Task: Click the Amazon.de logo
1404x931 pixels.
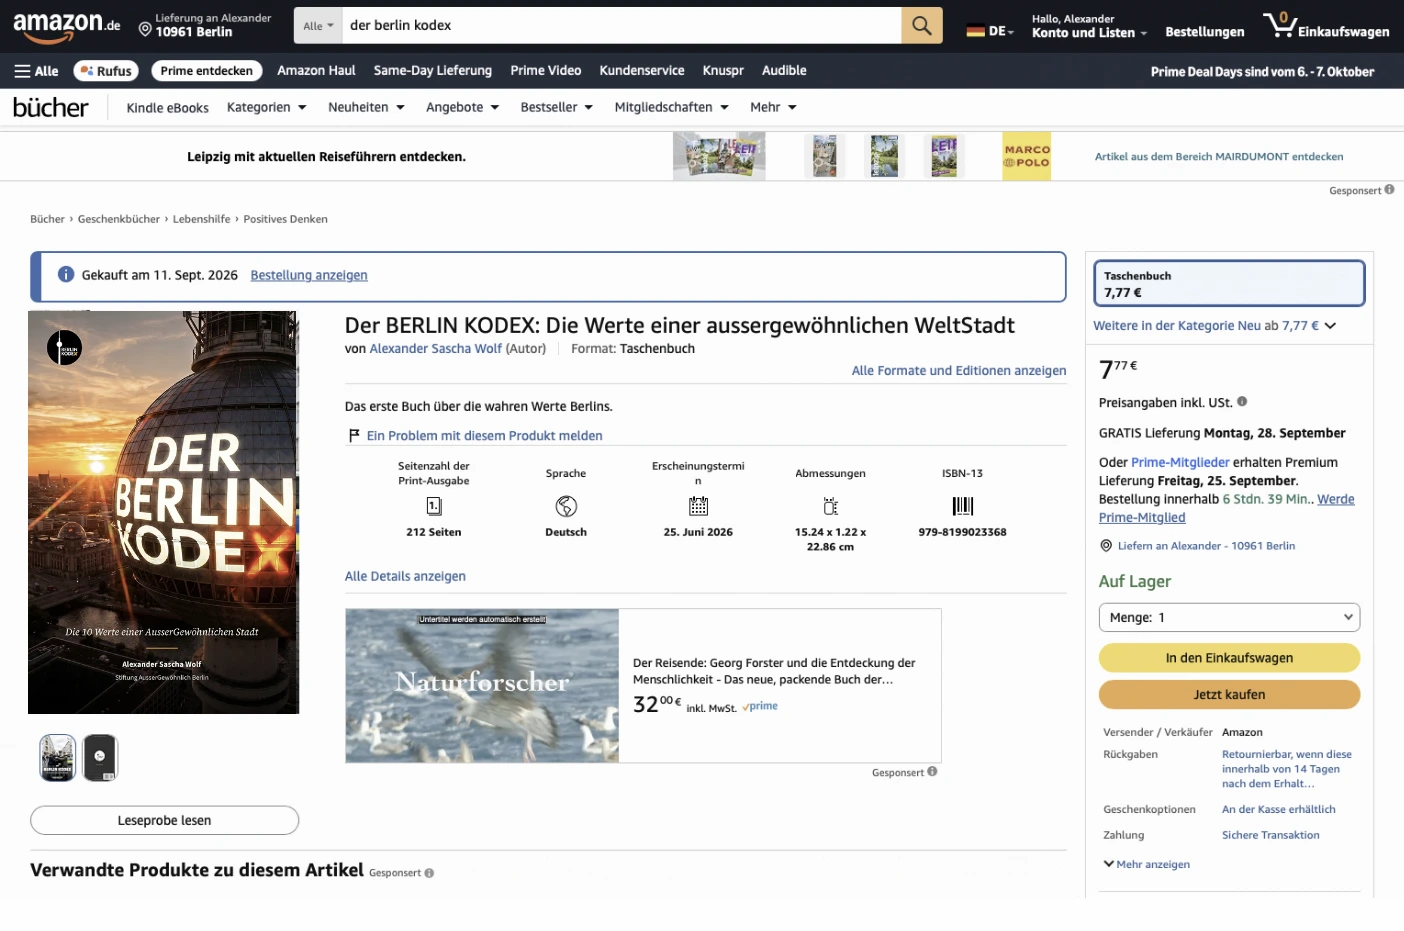Action: click(66, 26)
